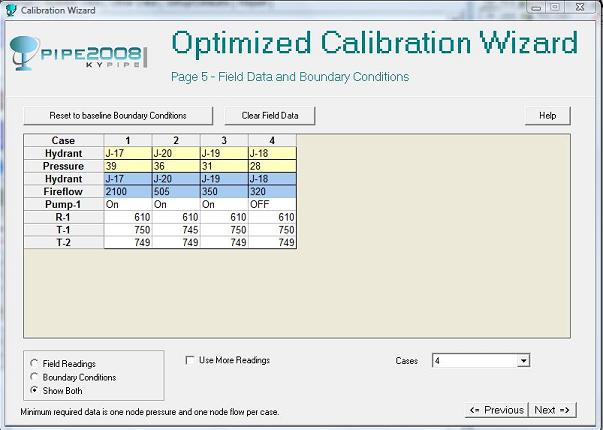This screenshot has width=603, height=430.
Task: Click R-1 value 610 in case 1
Action: click(128, 217)
